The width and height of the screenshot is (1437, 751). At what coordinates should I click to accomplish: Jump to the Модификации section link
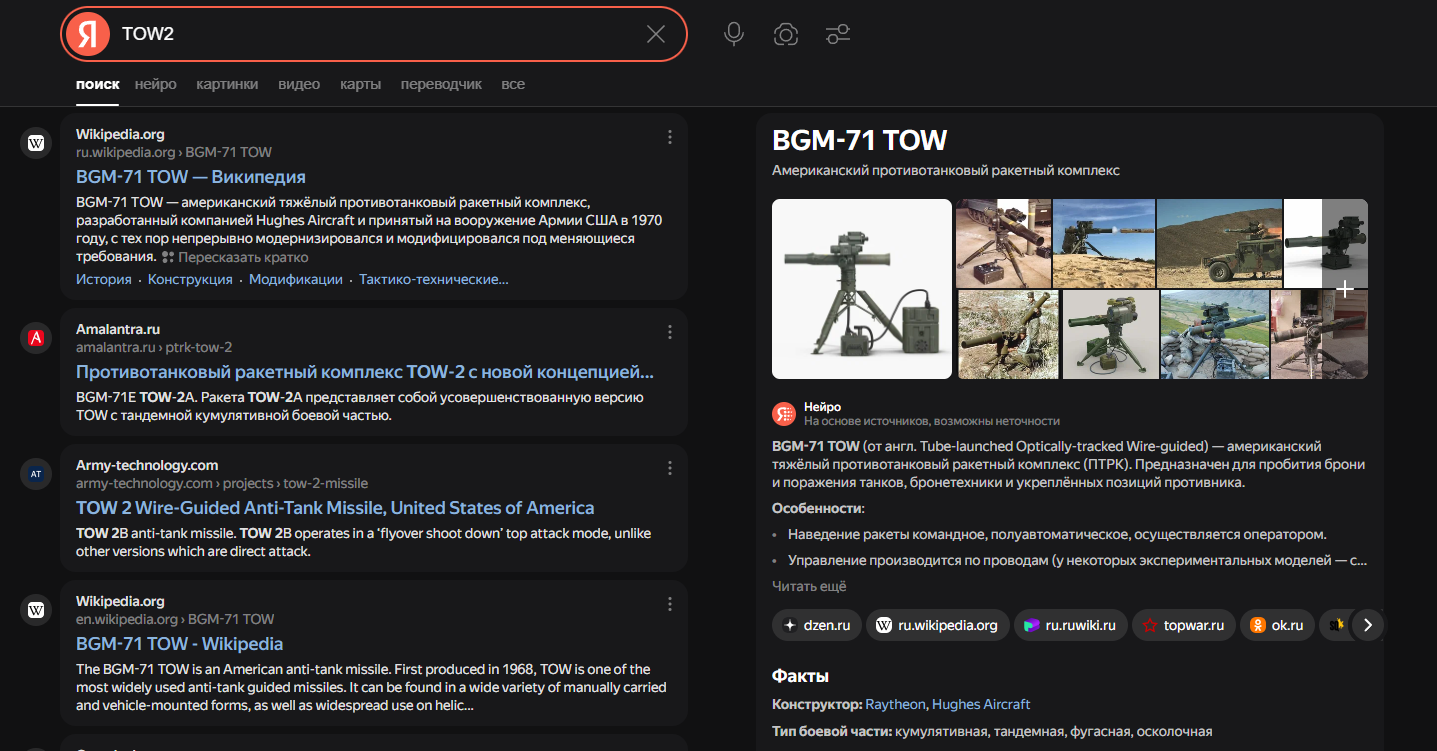296,279
